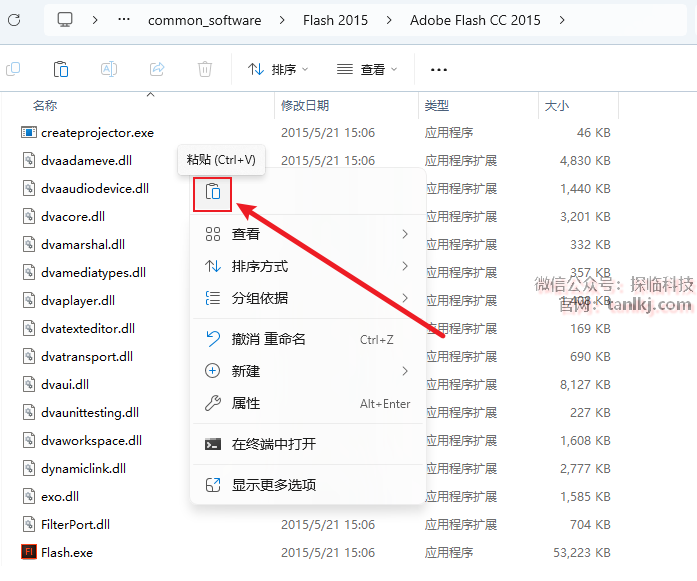Click the Paste icon in context menu
Screen dimensions: 697x581
point(212,194)
